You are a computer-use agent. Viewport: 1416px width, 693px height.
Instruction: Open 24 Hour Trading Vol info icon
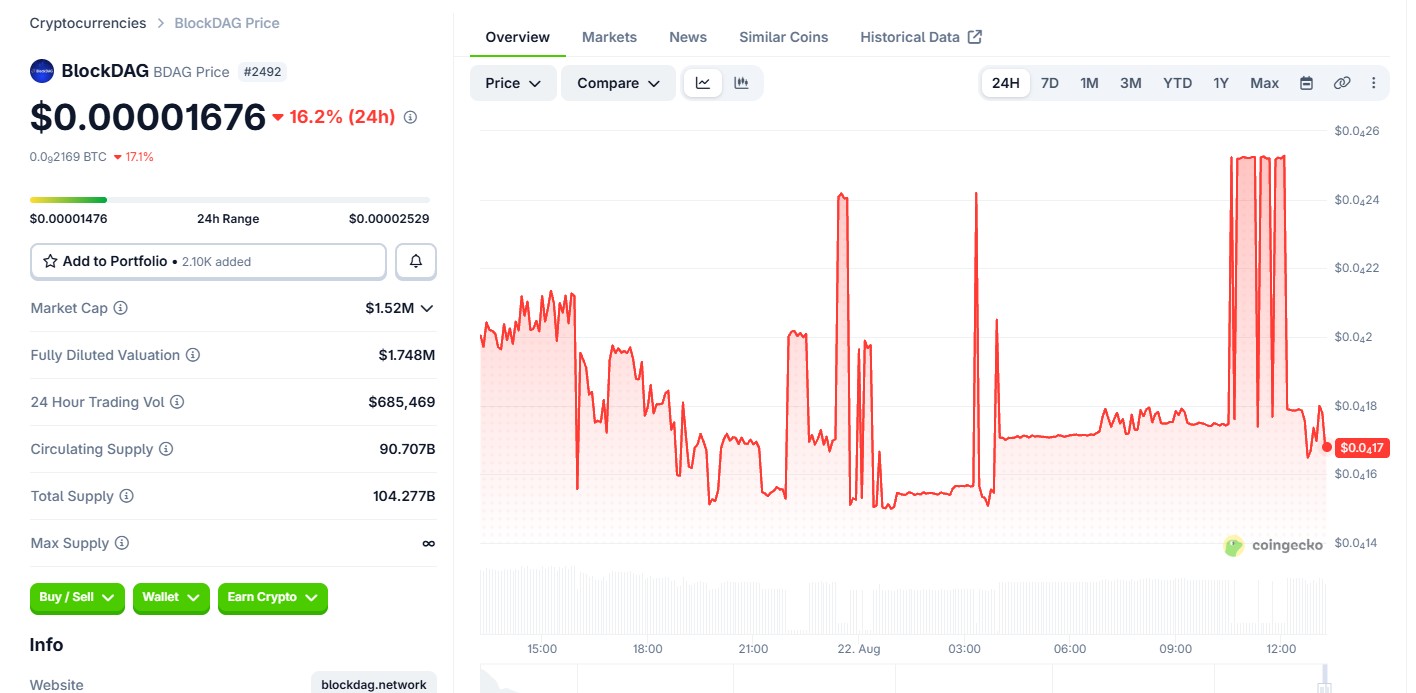pyautogui.click(x=177, y=402)
